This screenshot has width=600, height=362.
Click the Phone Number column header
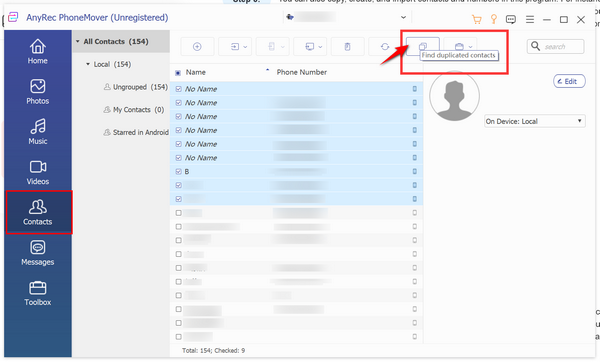(302, 72)
